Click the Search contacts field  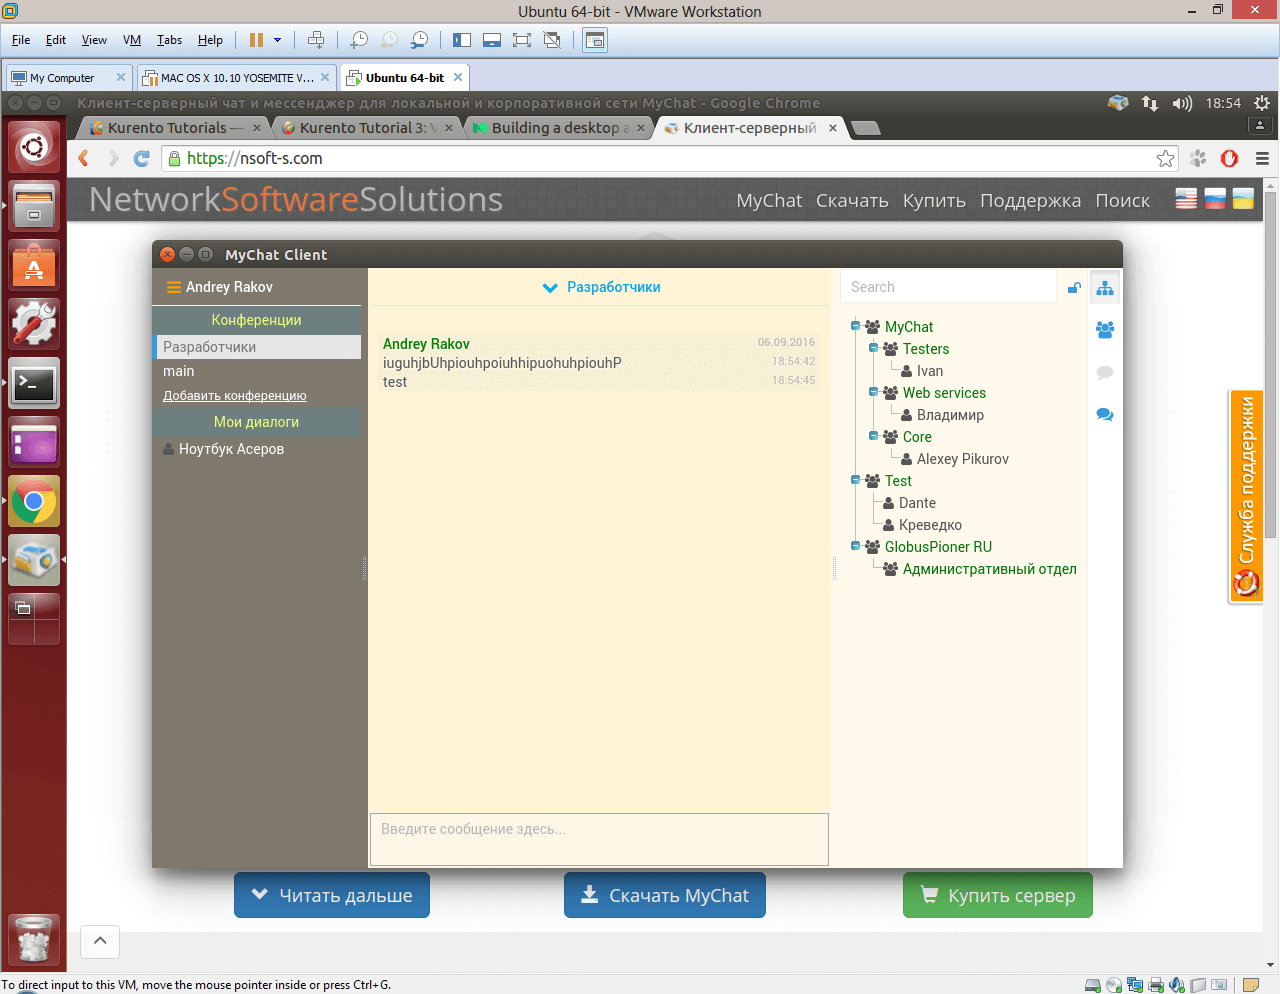[948, 287]
